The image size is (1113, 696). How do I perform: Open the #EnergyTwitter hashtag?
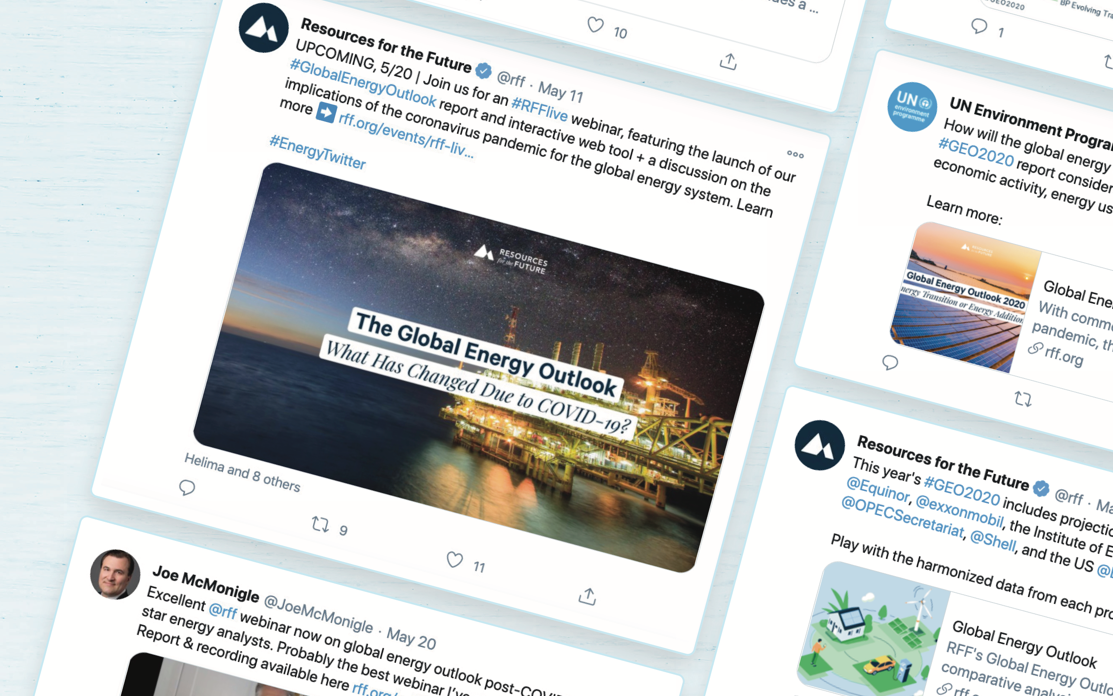pos(317,152)
